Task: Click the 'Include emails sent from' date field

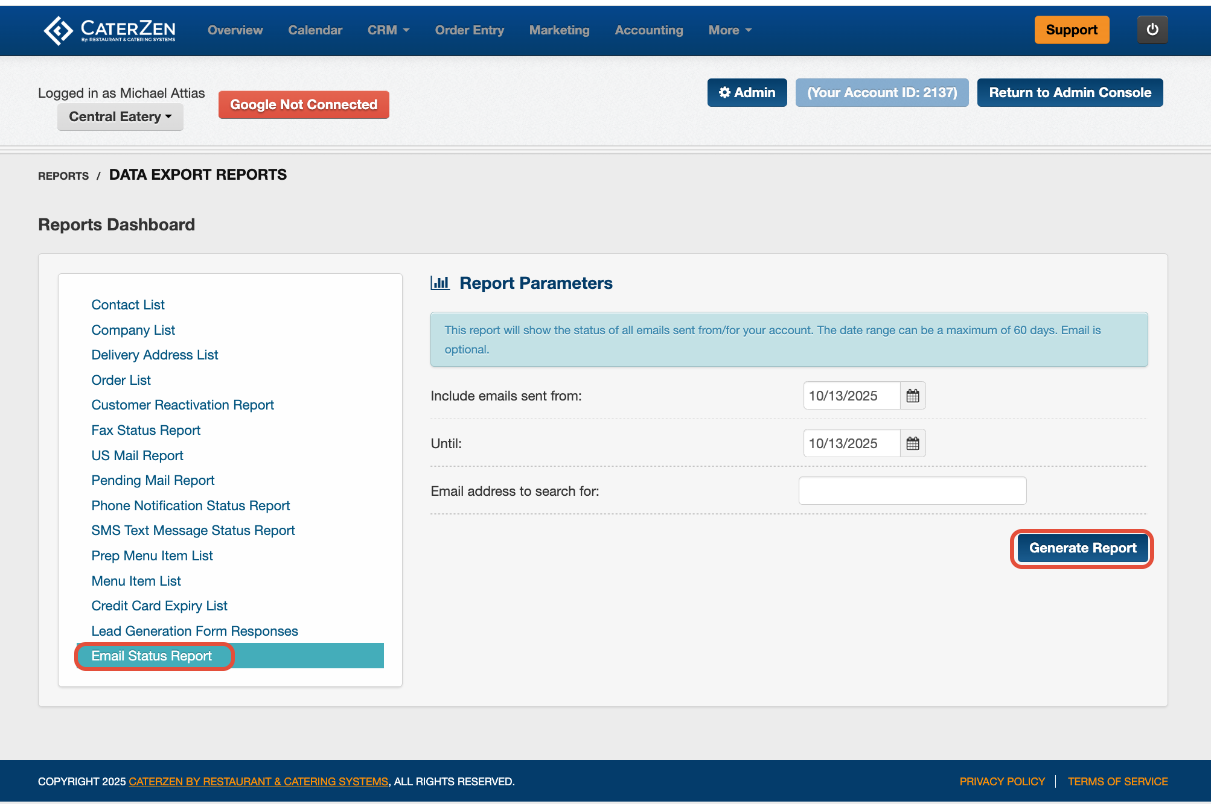Action: click(x=852, y=396)
